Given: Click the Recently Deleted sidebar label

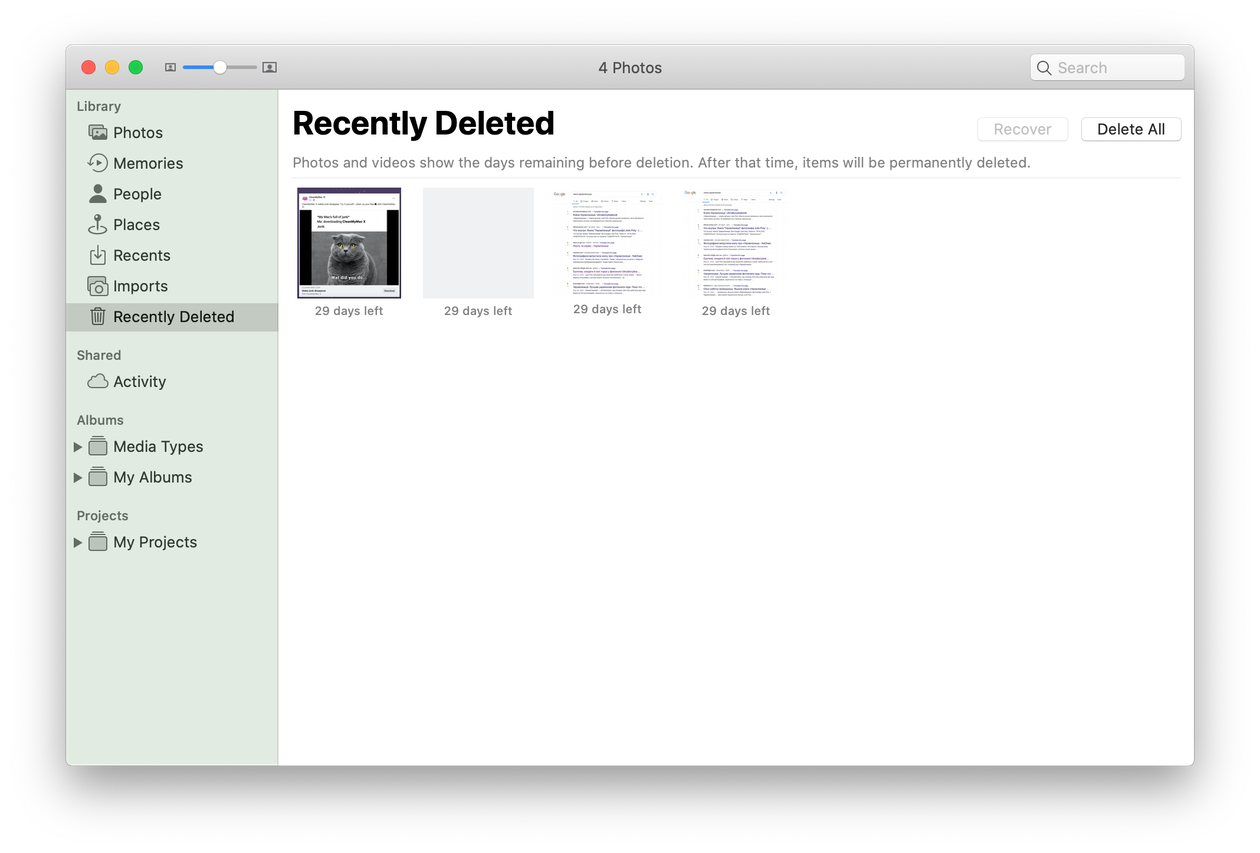Looking at the screenshot, I should pyautogui.click(x=174, y=317).
